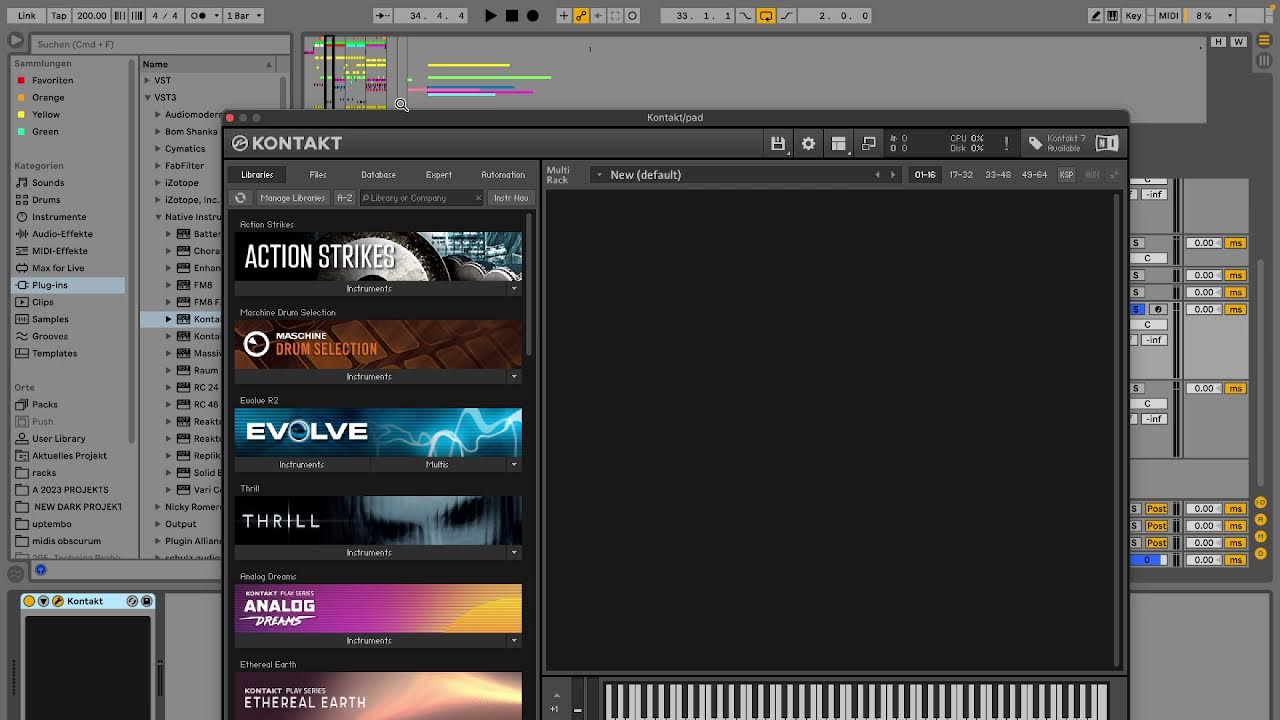Toggle Kontakt device activator button
The height and width of the screenshot is (720, 1280).
point(29,601)
